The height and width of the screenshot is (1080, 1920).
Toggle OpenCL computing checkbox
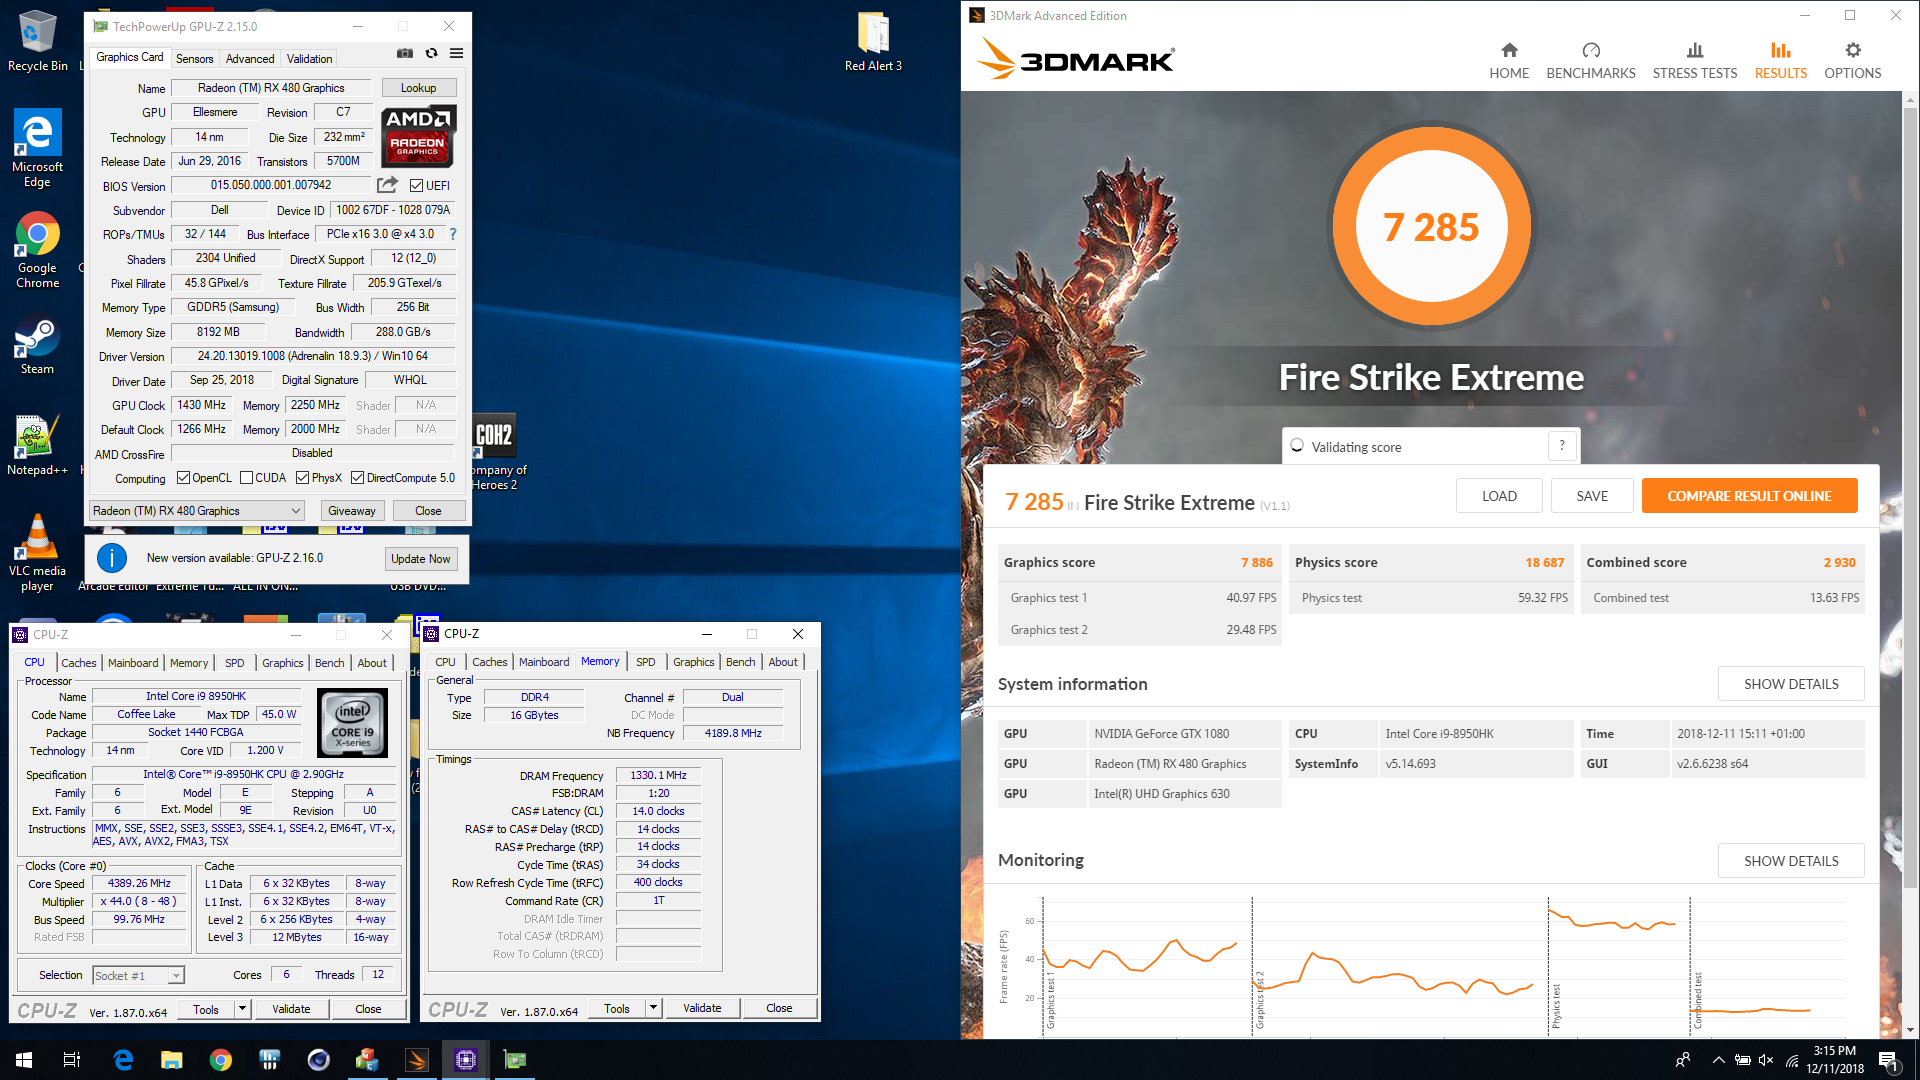coord(183,478)
